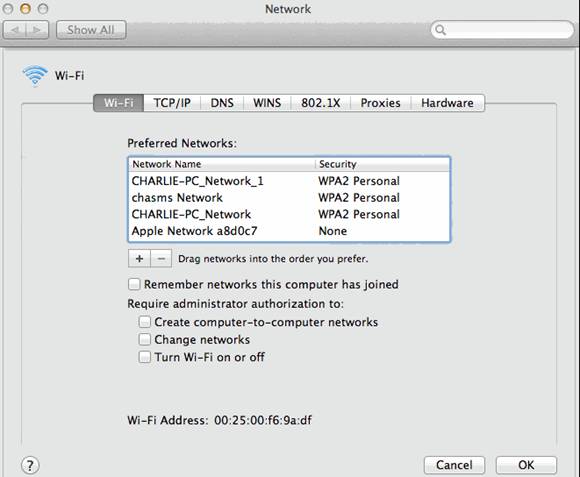Switch to the TCP/IP tab
The width and height of the screenshot is (580, 477).
pos(172,103)
